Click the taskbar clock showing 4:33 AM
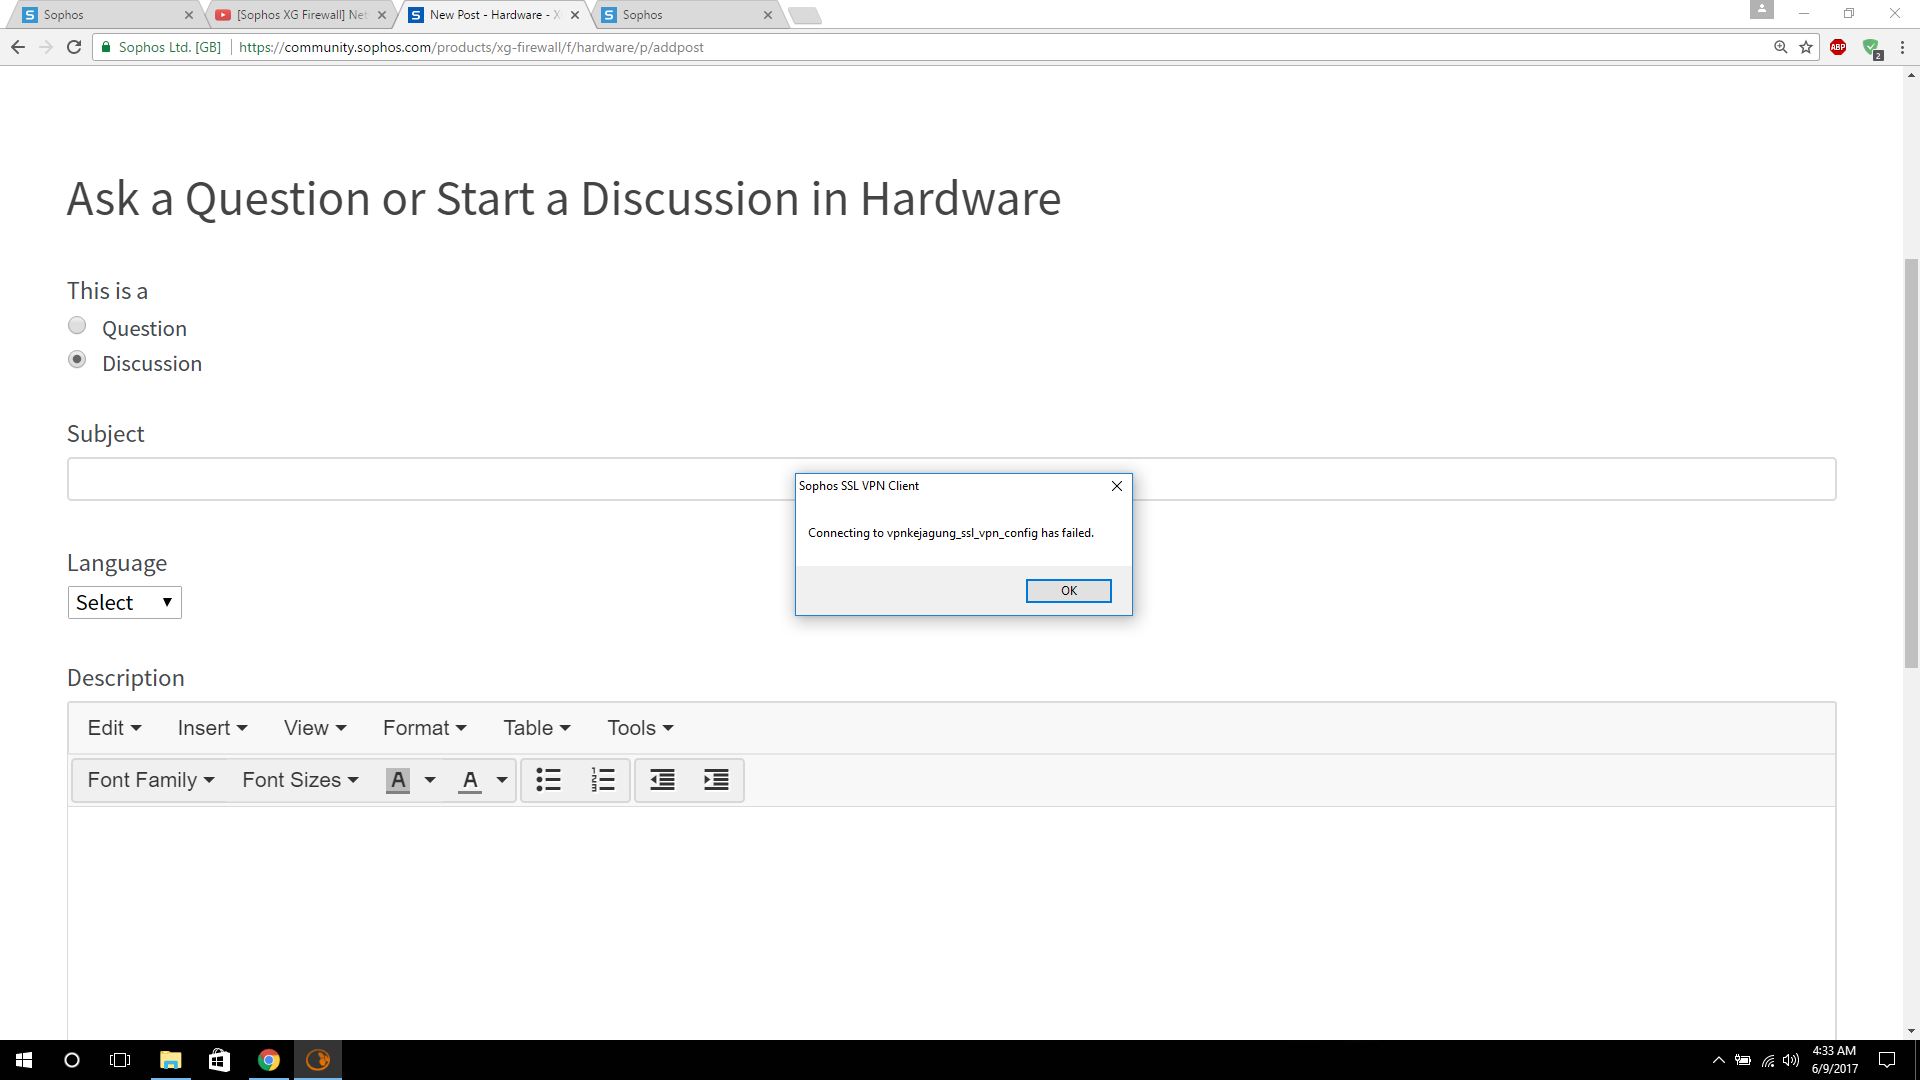The width and height of the screenshot is (1920, 1080). (x=1834, y=1060)
